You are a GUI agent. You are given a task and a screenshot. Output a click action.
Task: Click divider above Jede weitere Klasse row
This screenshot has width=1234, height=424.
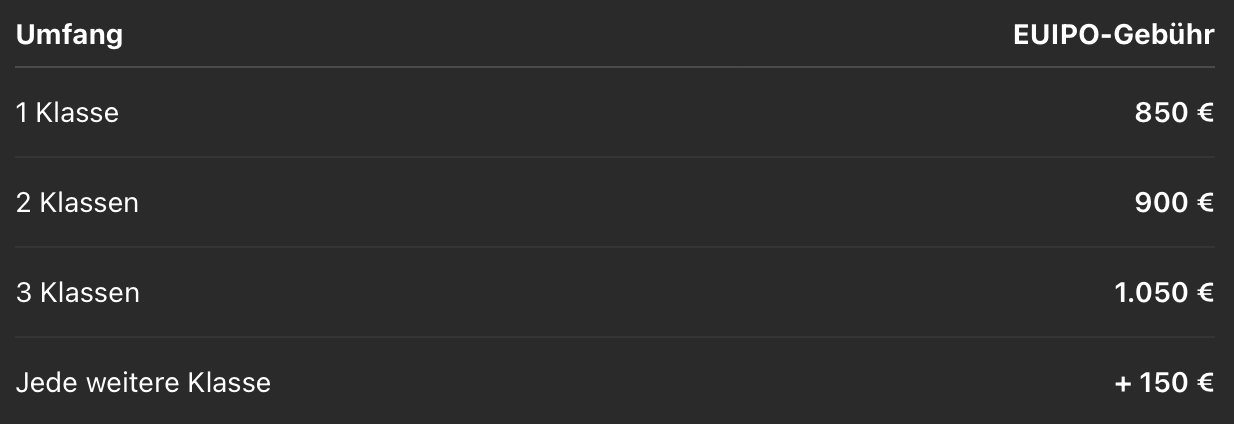[x=615, y=337]
